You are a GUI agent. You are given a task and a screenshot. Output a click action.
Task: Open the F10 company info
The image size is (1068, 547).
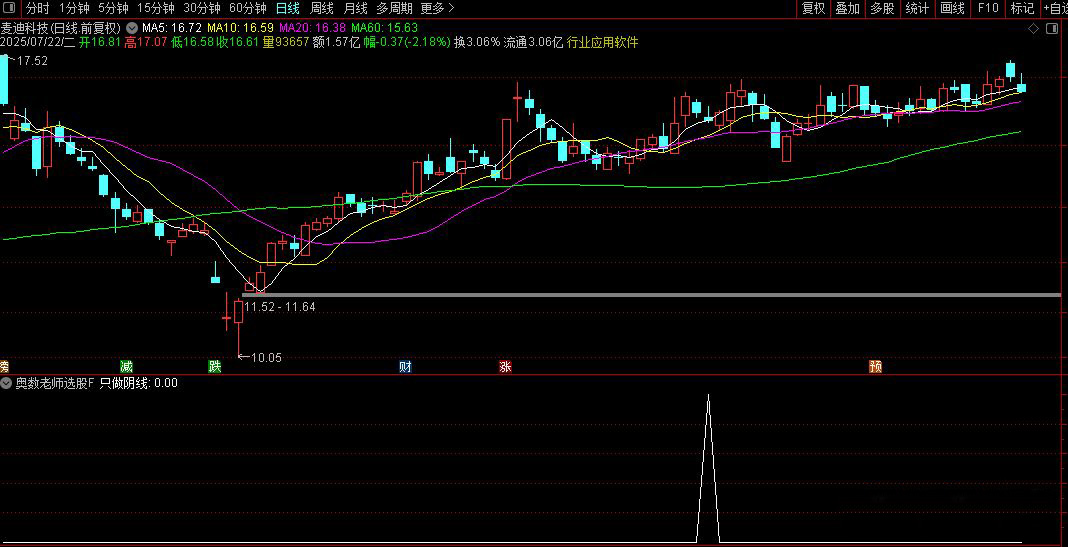pos(988,8)
